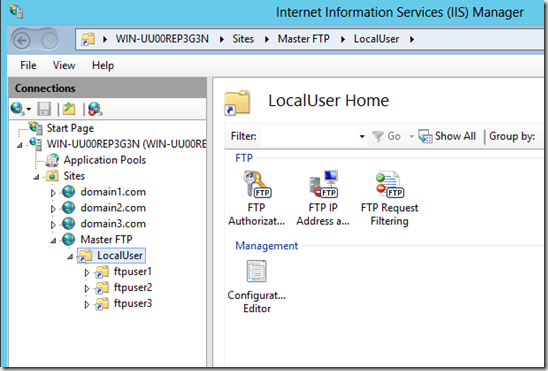
Task: Click the Management group heading
Action: 266,246
